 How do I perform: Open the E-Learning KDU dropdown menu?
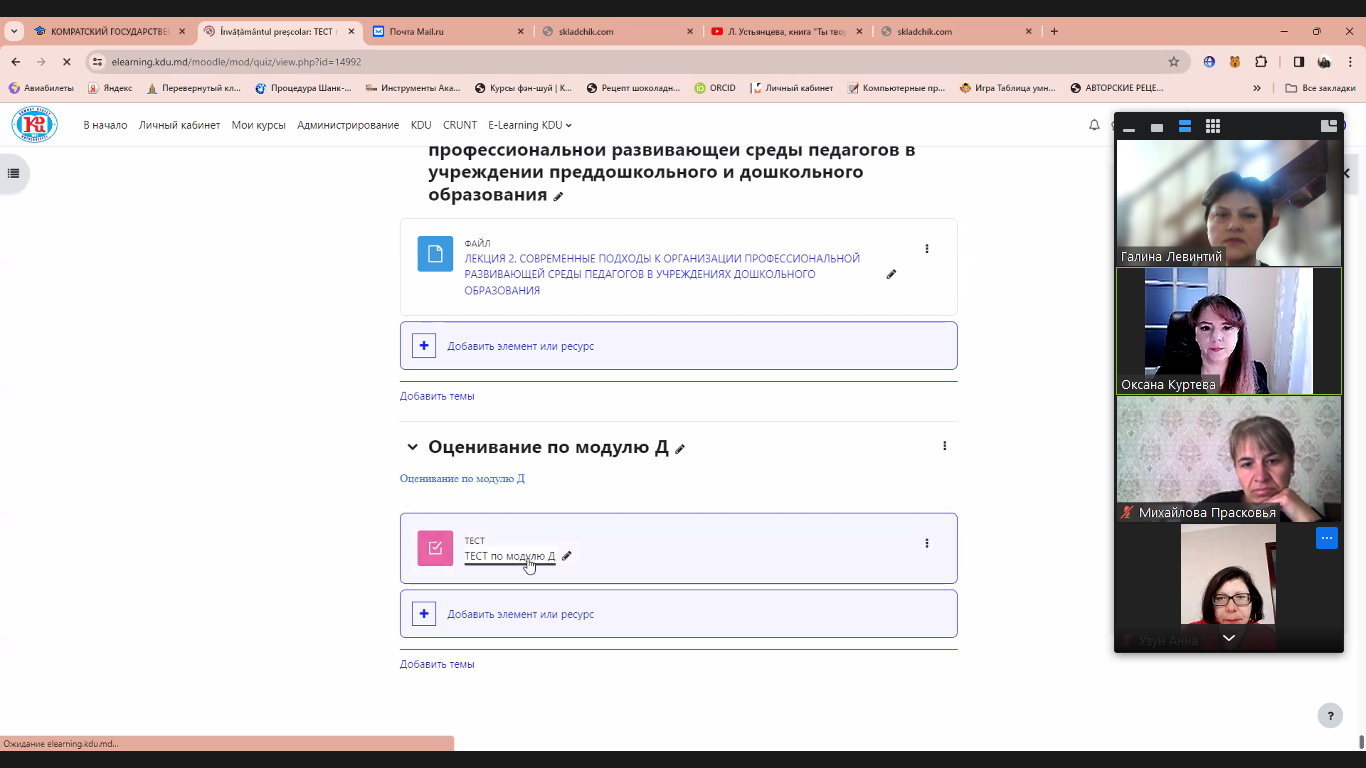[530, 125]
